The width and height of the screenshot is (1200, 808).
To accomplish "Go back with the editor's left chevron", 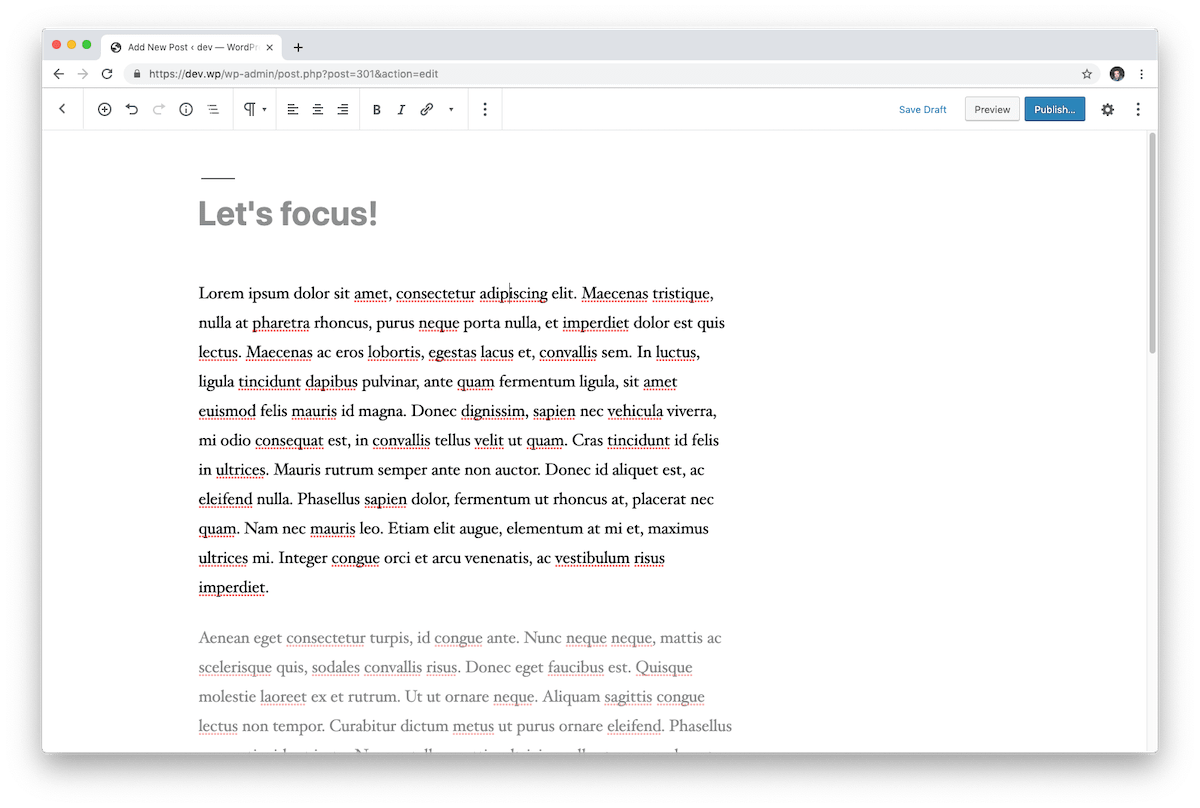I will pyautogui.click(x=62, y=109).
